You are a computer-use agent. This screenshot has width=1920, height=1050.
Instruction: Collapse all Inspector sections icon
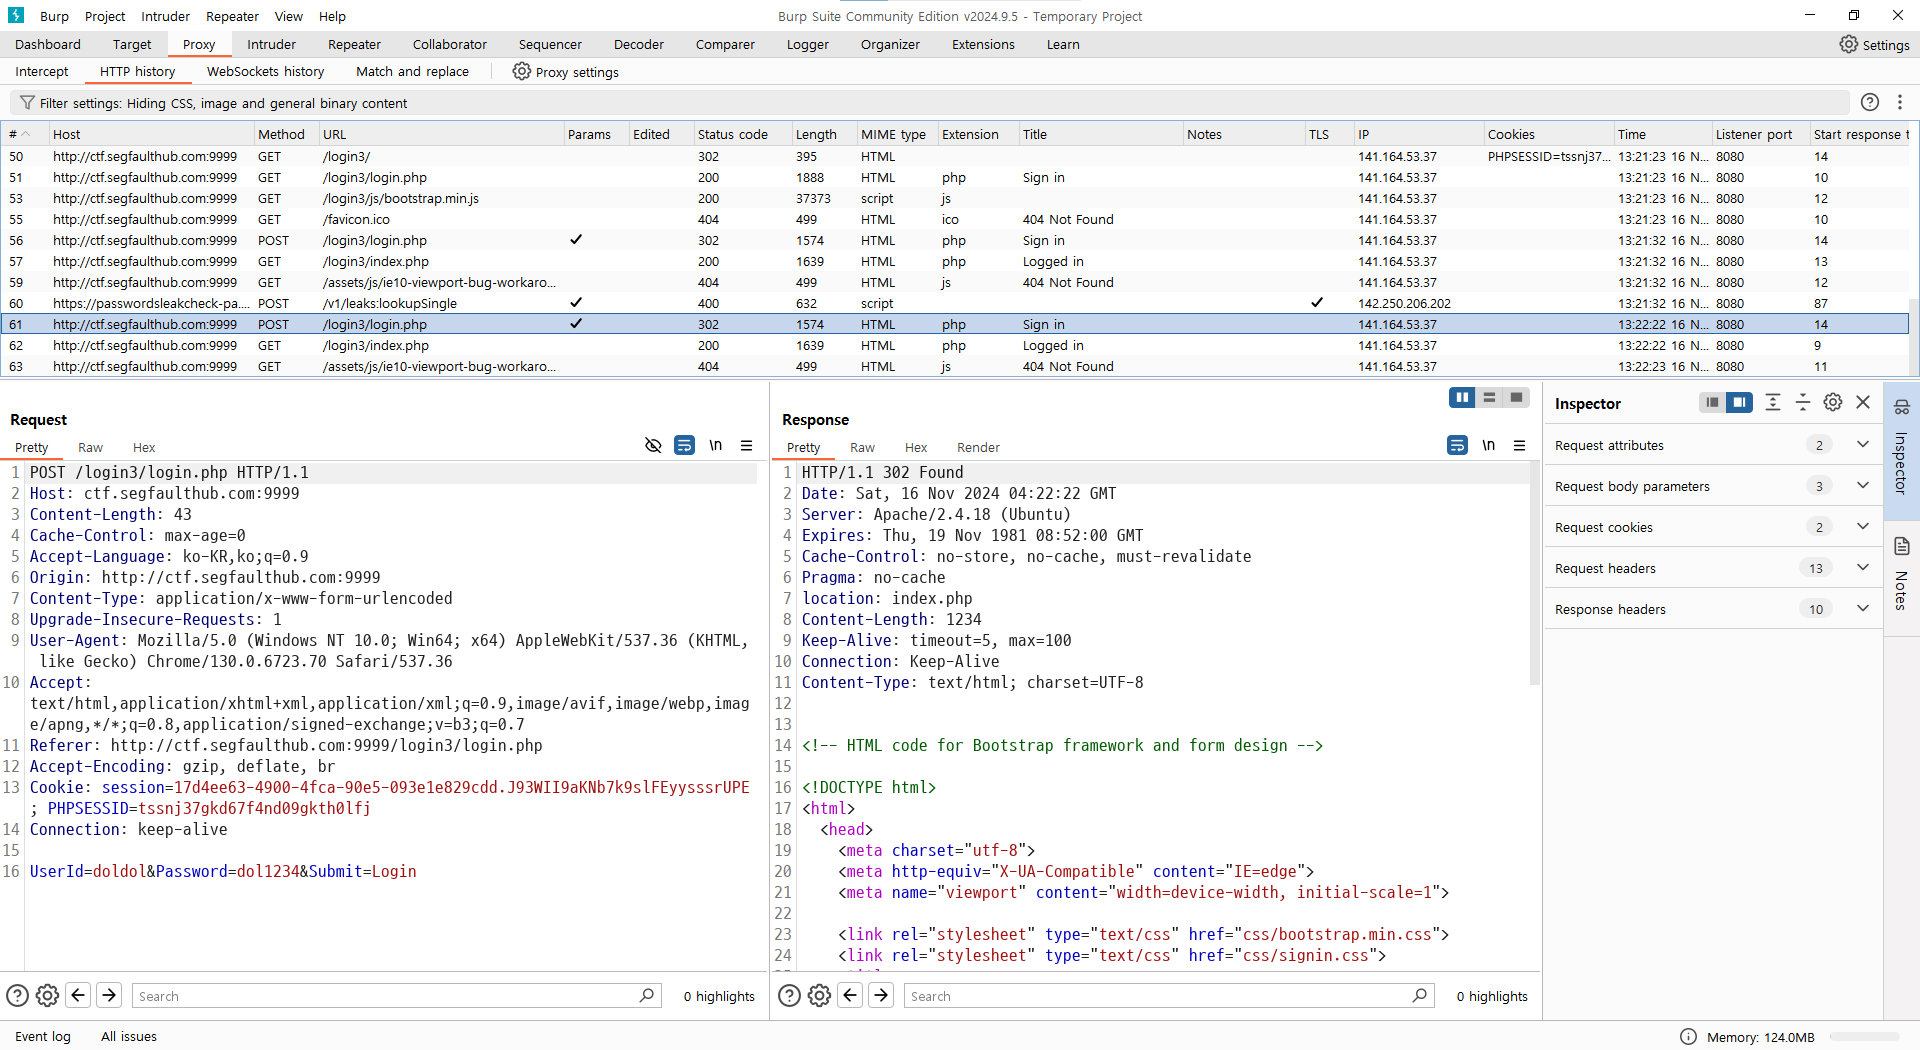tap(1803, 402)
